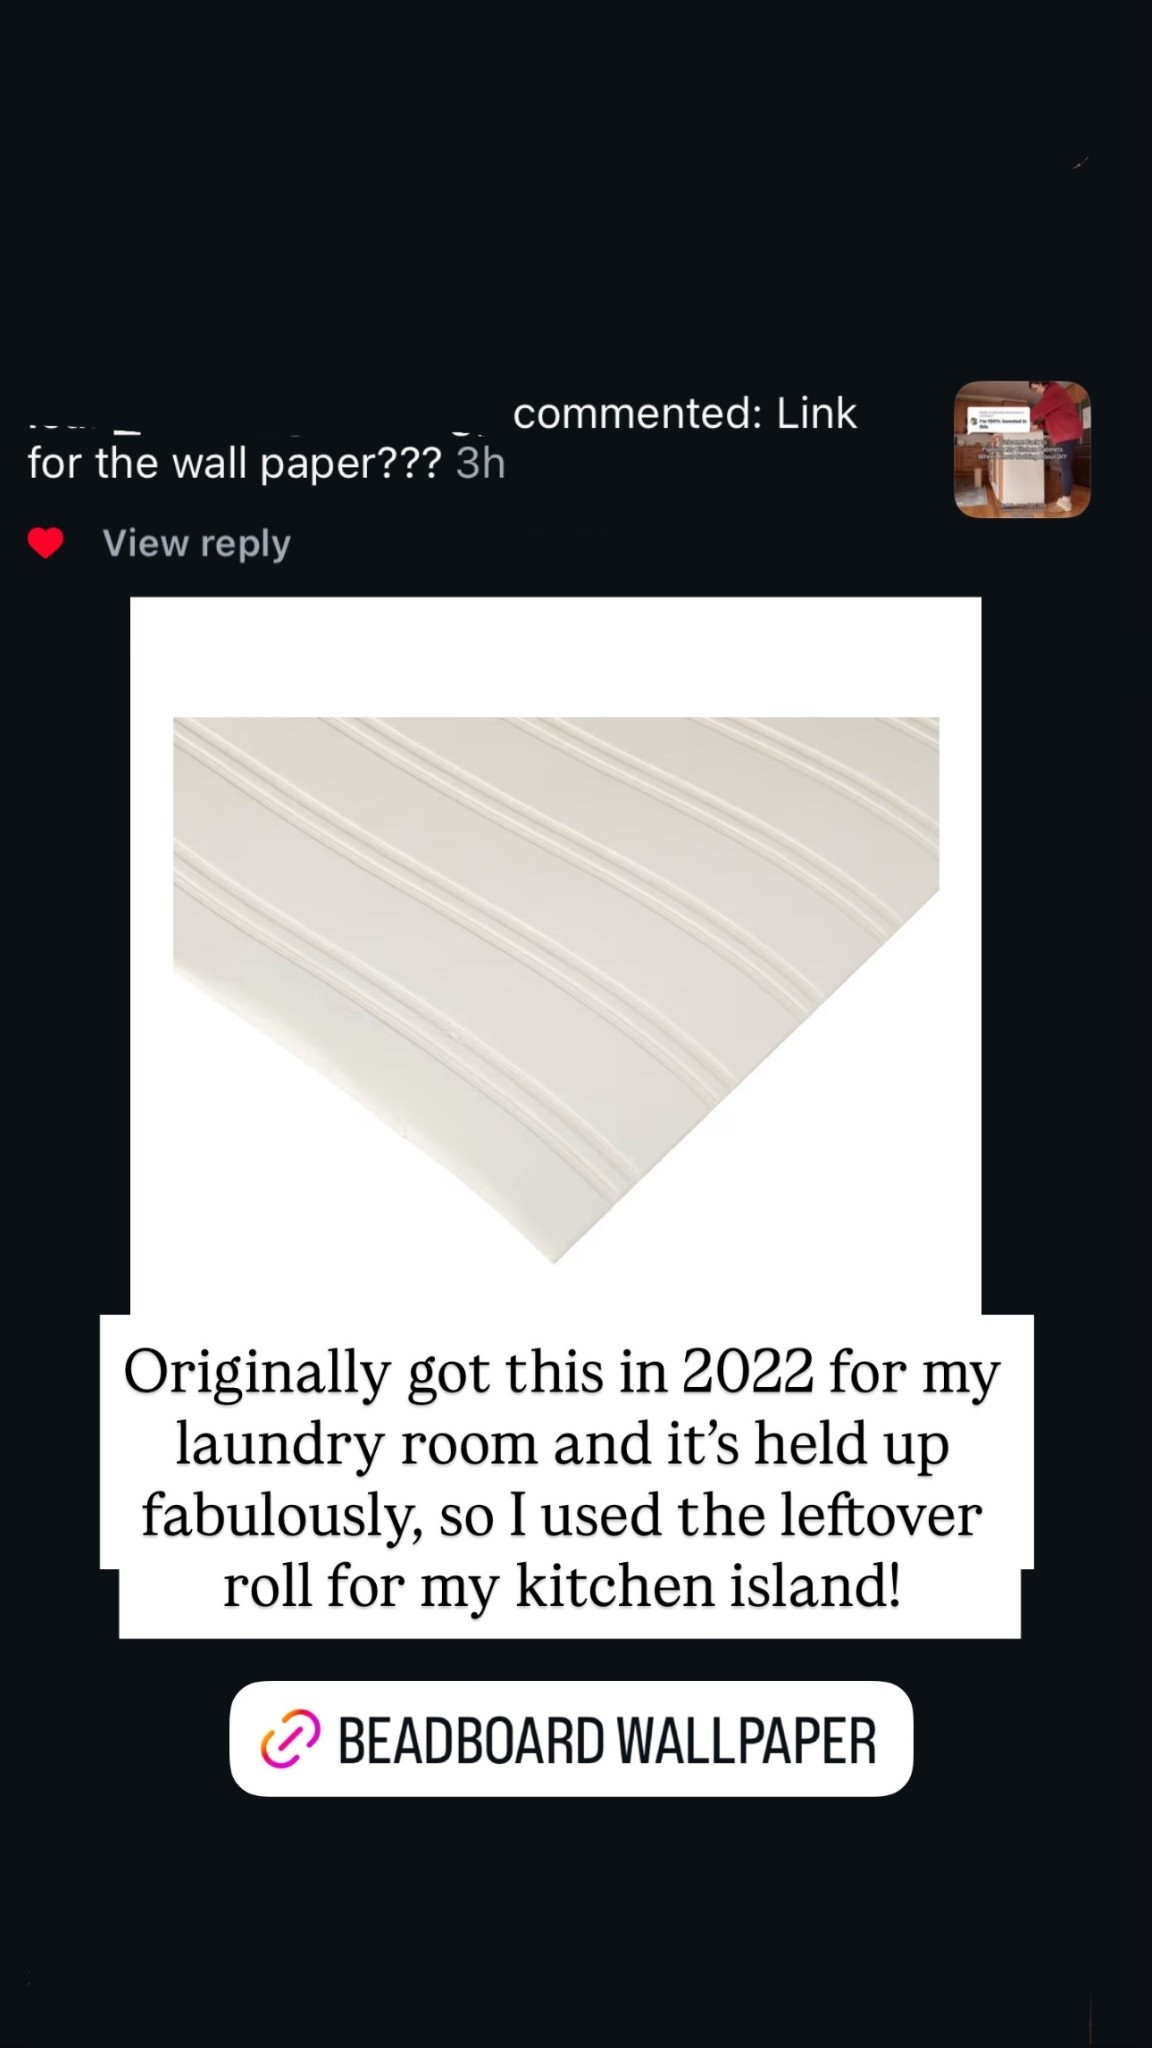Click the Beadboard Wallpaper link sticker
The width and height of the screenshot is (1152, 2048).
coord(571,1740)
